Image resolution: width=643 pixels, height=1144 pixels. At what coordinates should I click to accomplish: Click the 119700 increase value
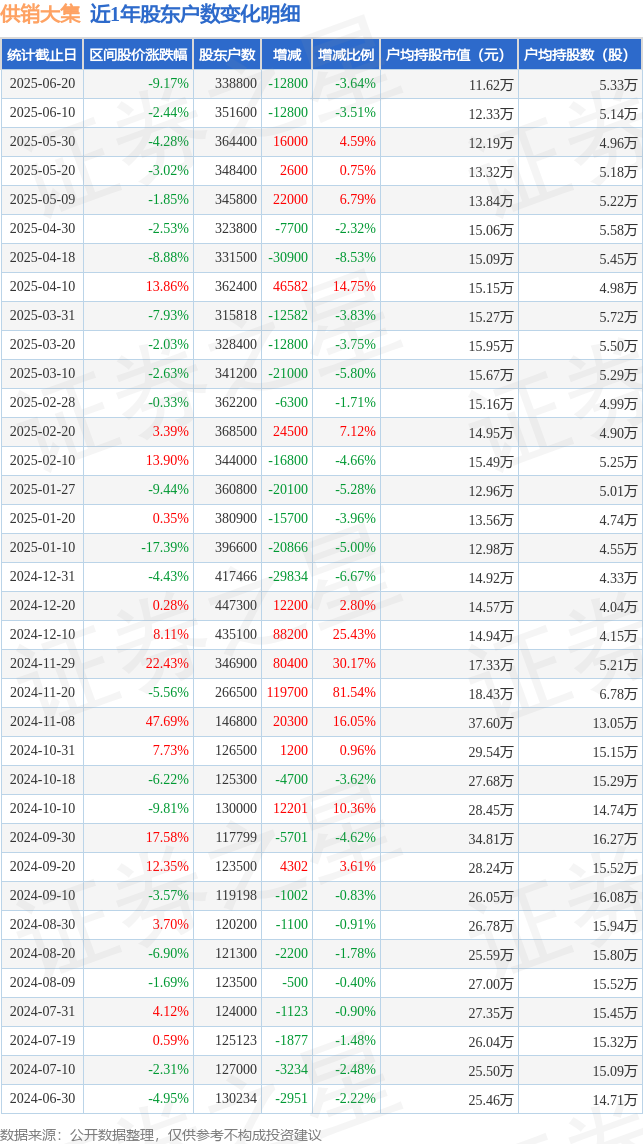pos(288,692)
